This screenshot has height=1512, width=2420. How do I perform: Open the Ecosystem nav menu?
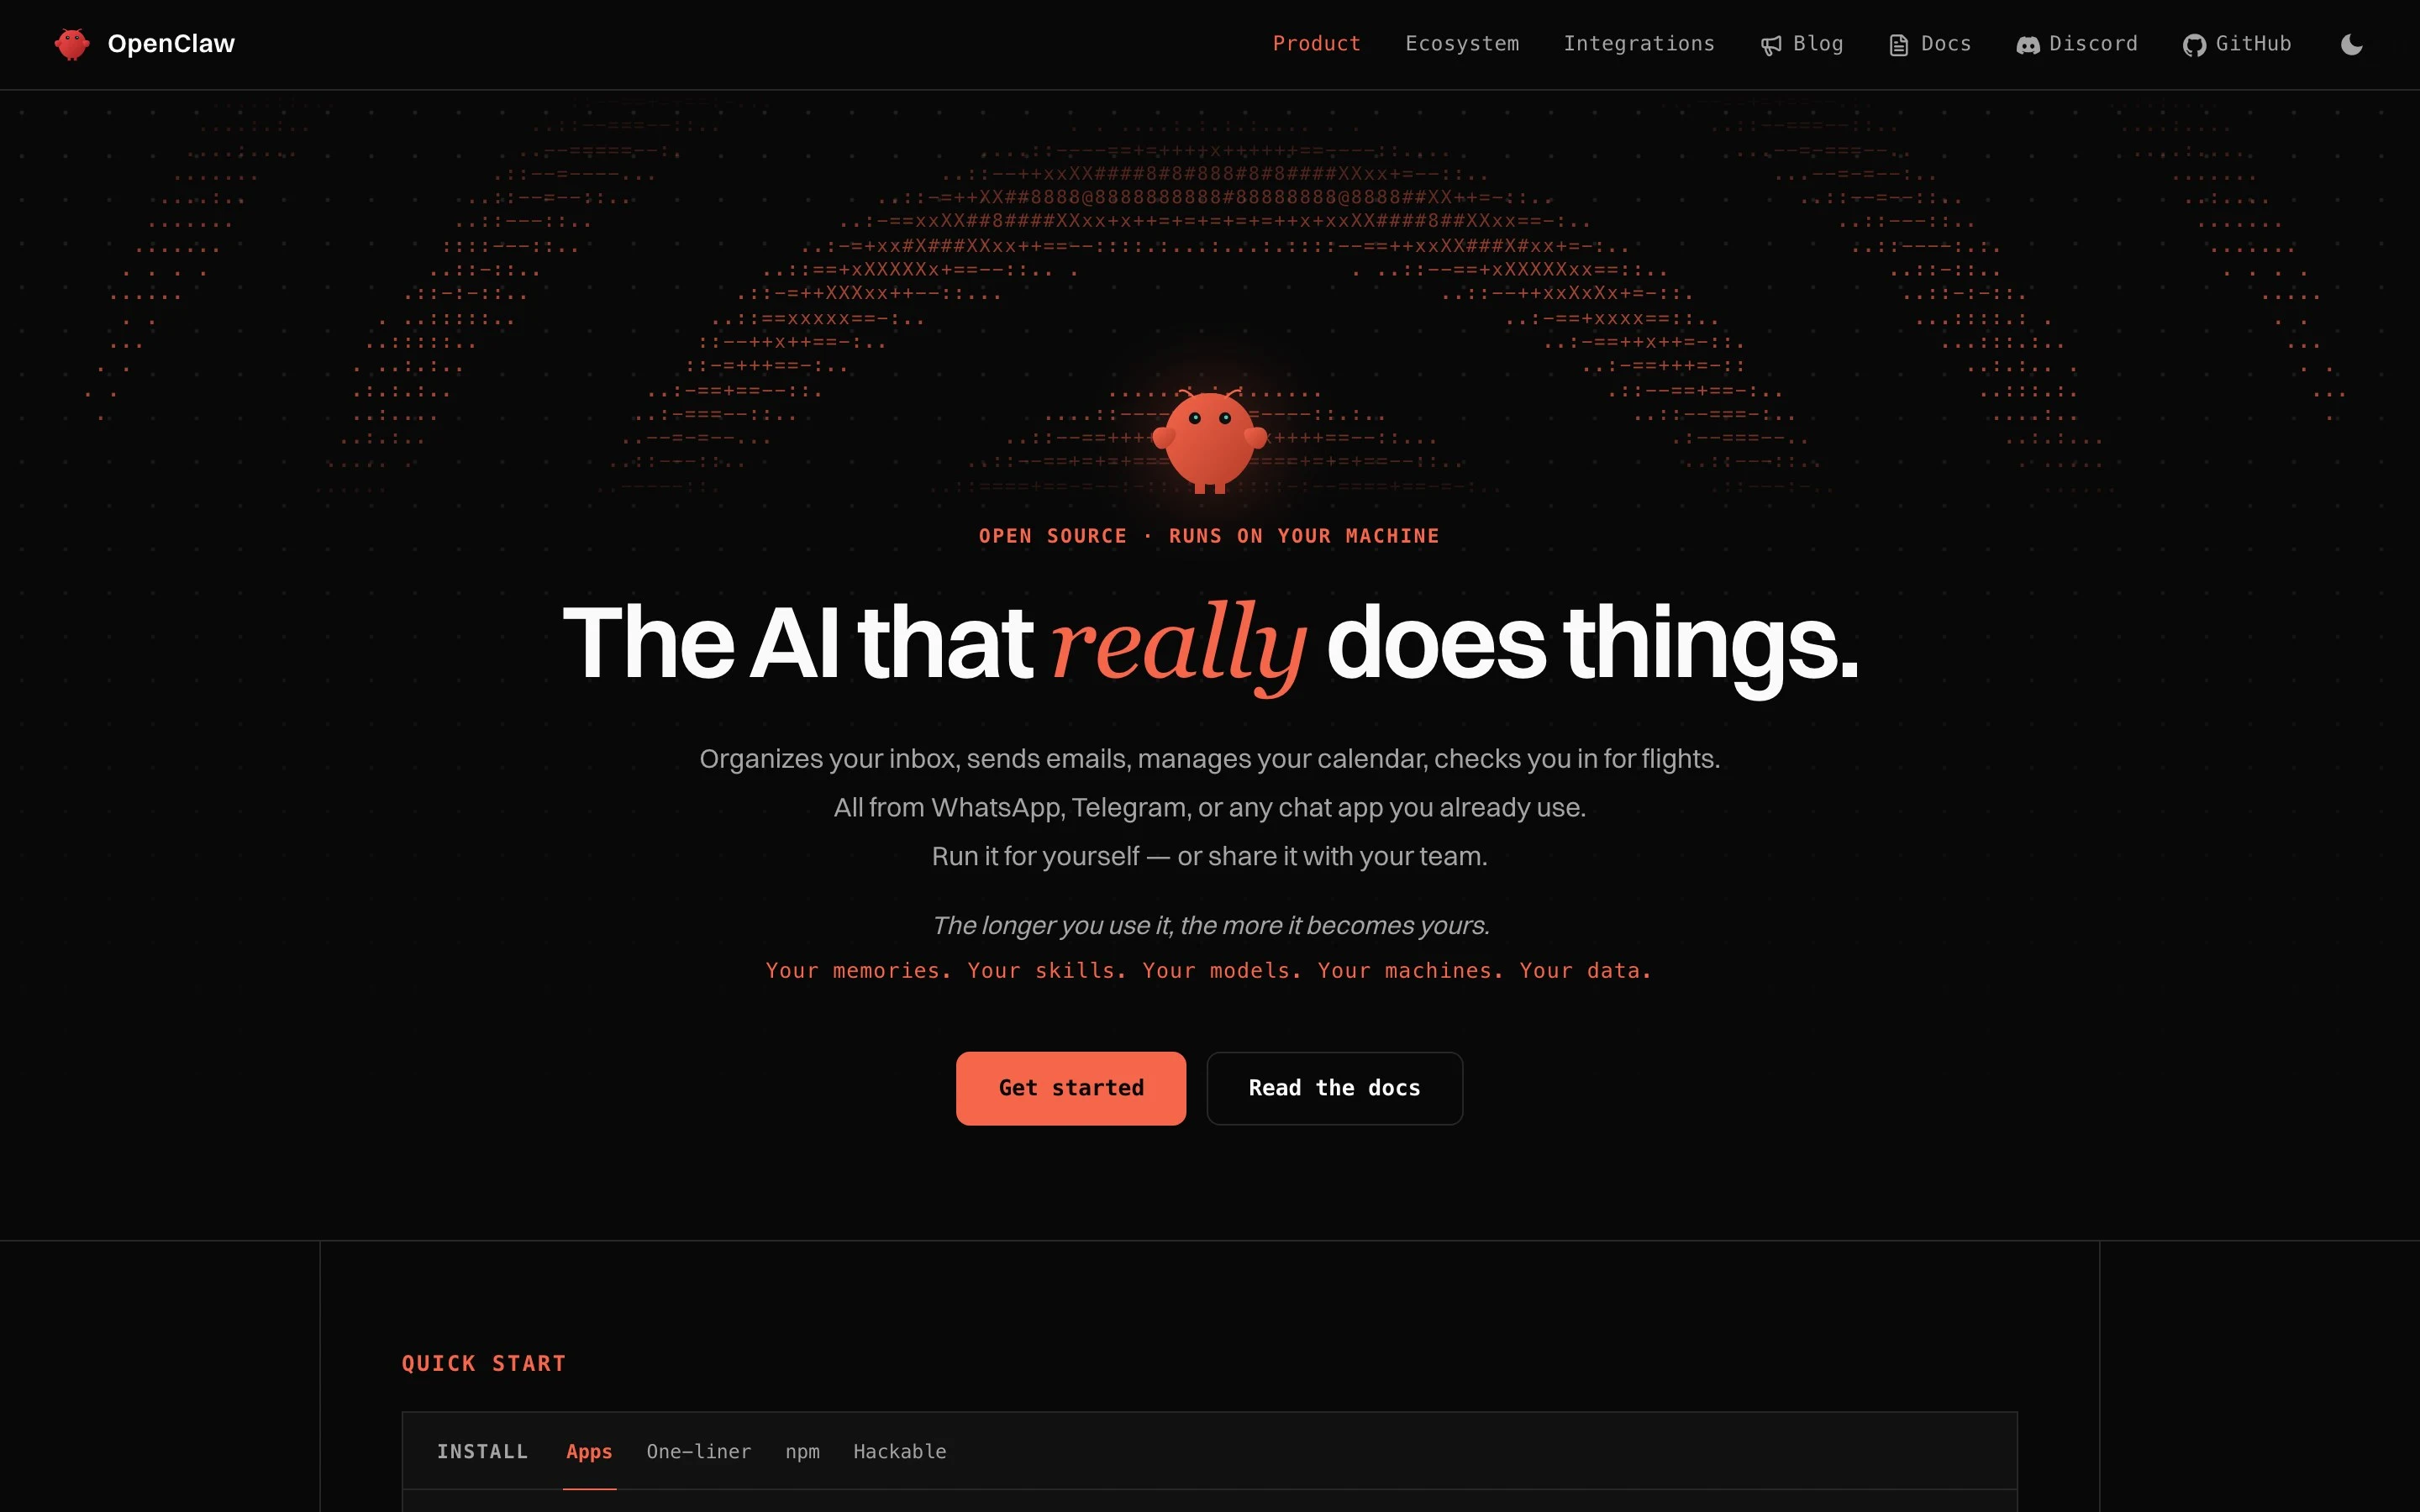coord(1462,44)
